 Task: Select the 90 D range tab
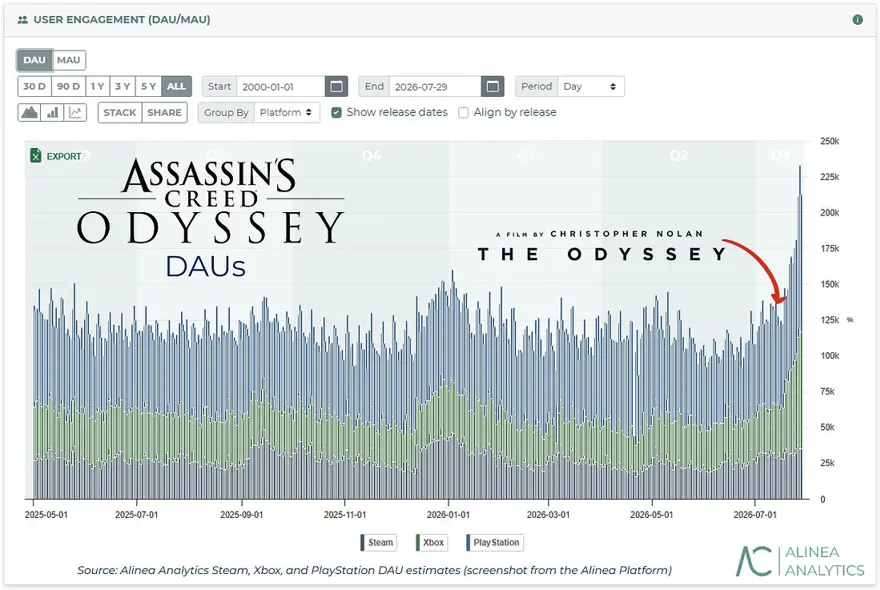coord(68,86)
